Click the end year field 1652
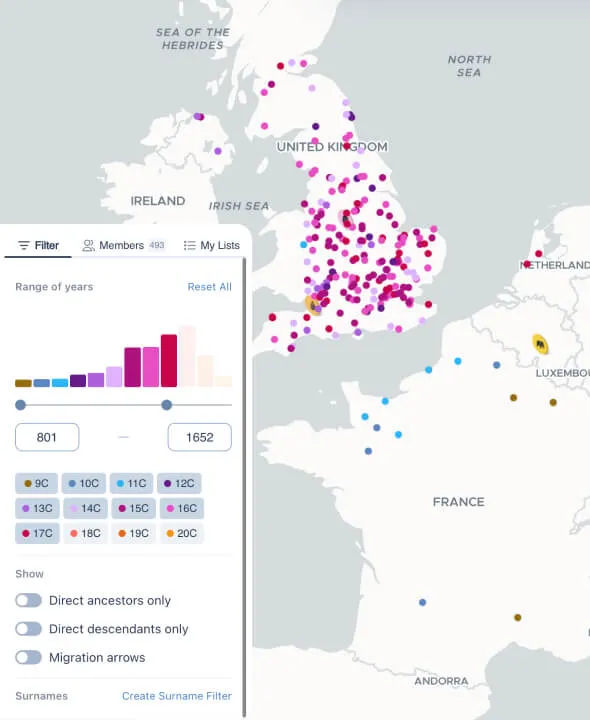Screen dimensions: 590x720 tap(200, 437)
